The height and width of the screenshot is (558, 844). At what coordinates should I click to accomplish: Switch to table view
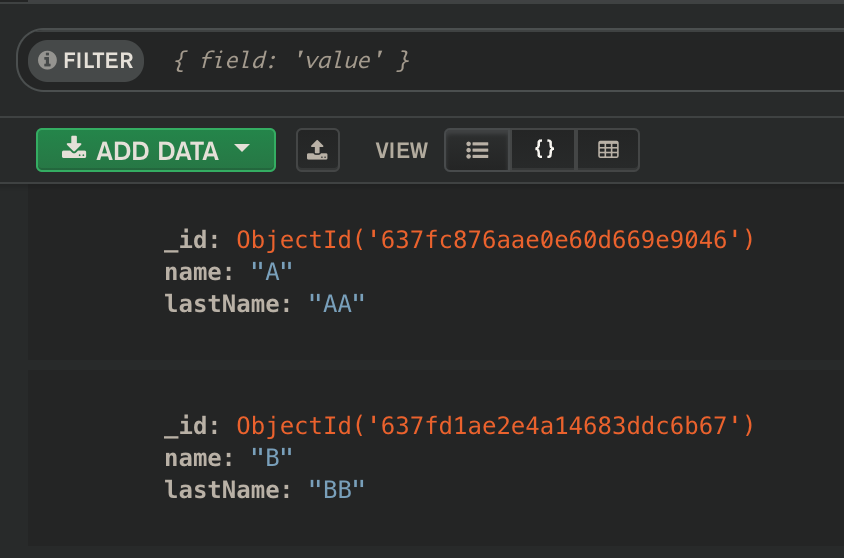pos(608,150)
